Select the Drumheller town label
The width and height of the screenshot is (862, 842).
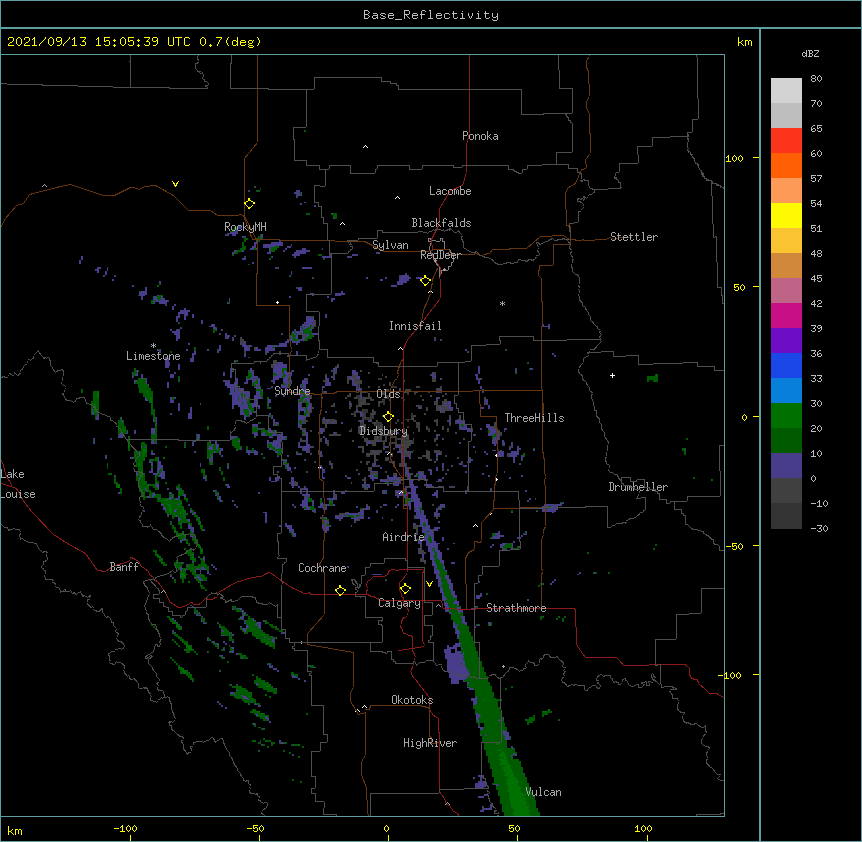(x=638, y=487)
